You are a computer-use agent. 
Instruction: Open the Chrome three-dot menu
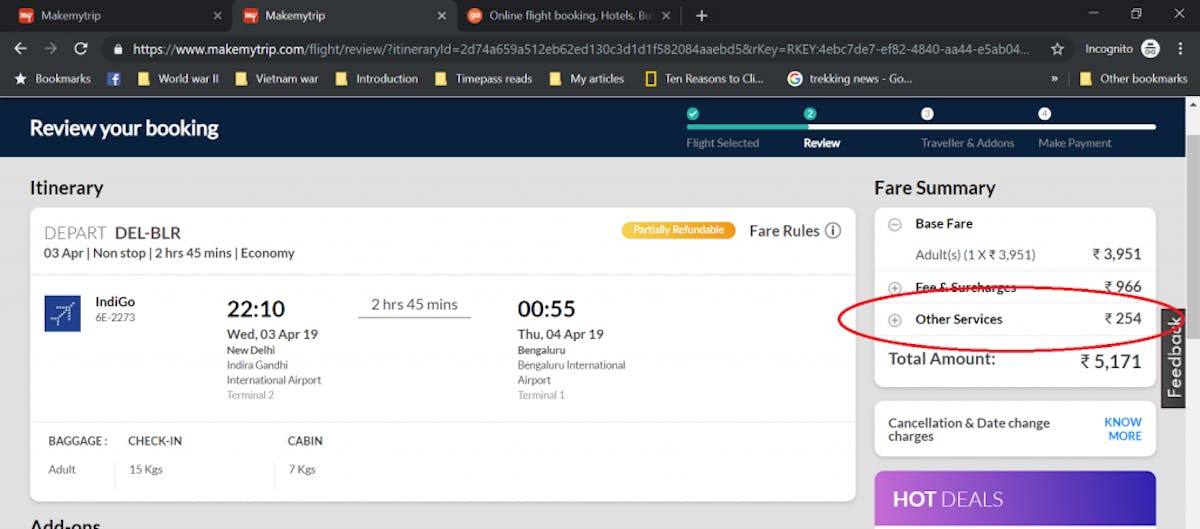(1181, 48)
